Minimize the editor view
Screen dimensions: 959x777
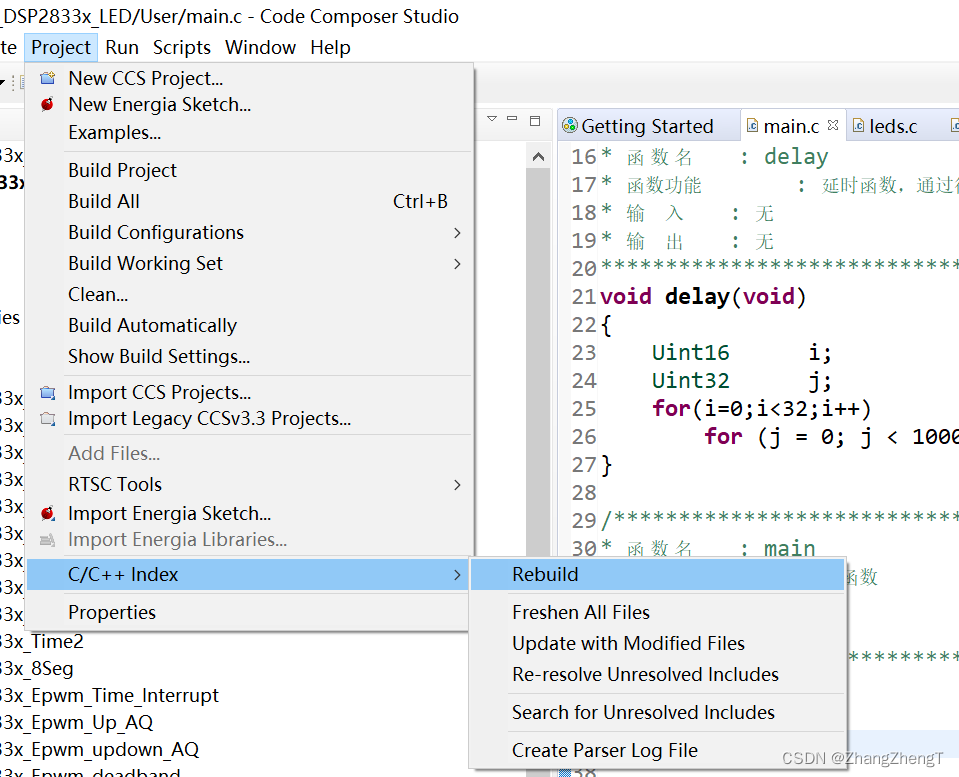[x=512, y=119]
